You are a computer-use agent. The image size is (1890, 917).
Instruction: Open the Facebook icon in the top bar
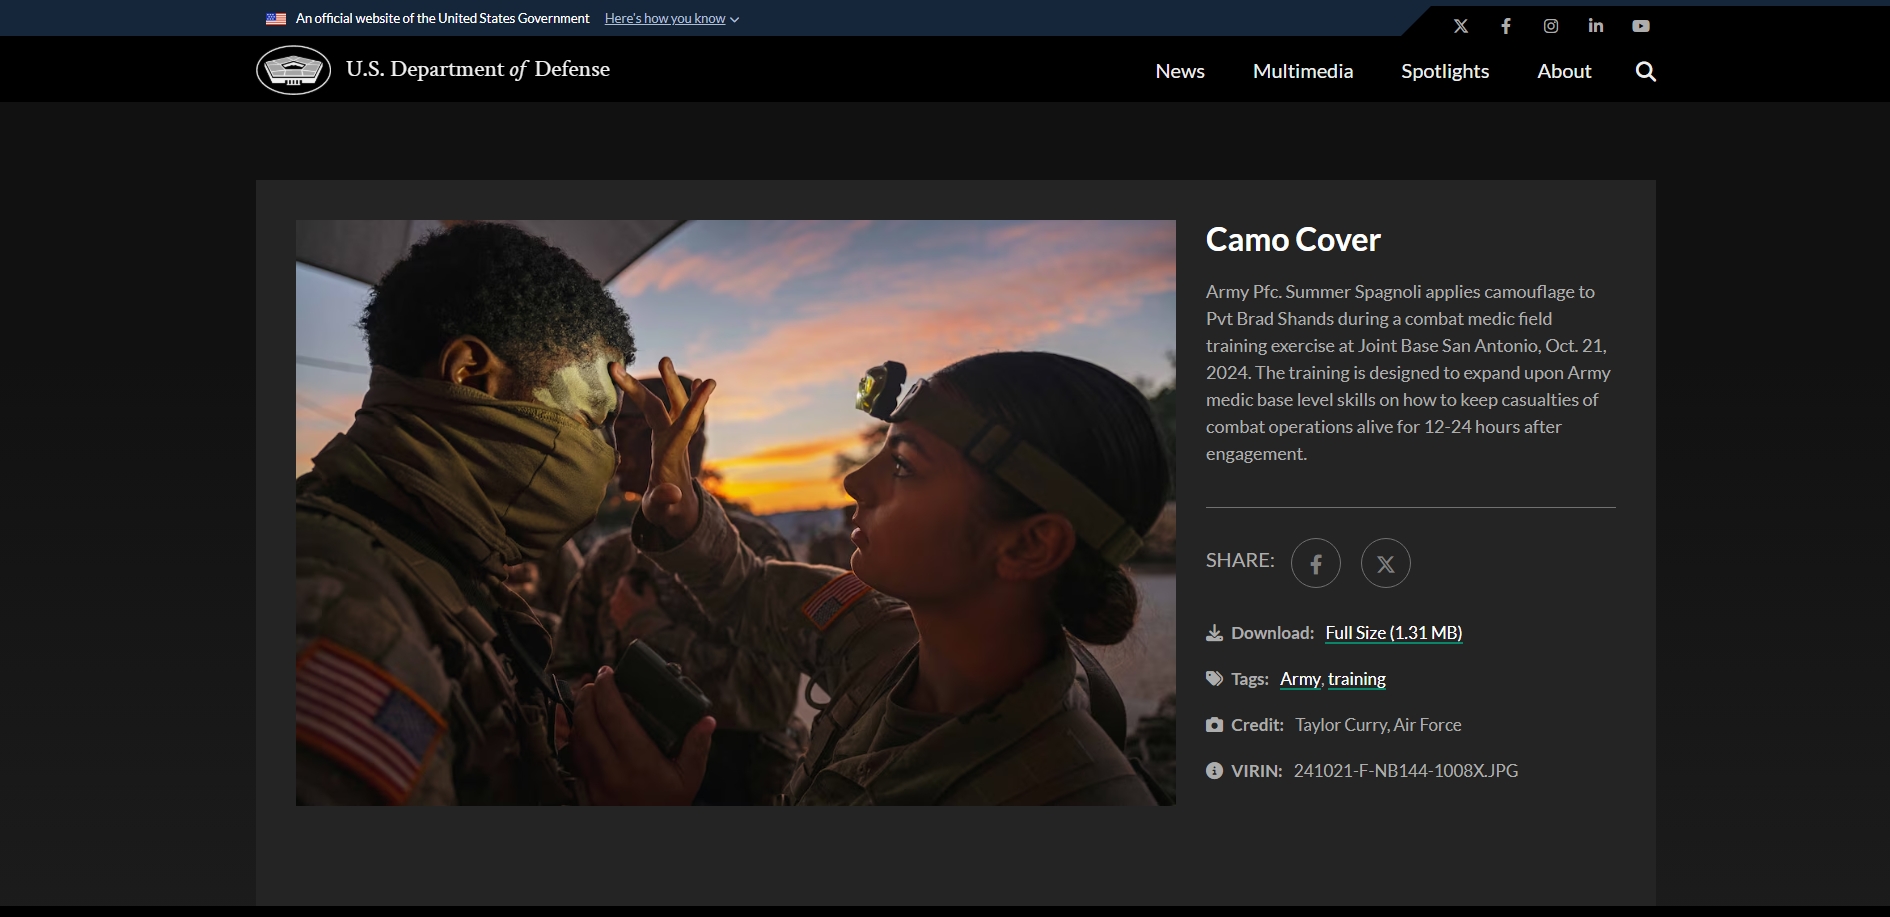click(x=1506, y=26)
